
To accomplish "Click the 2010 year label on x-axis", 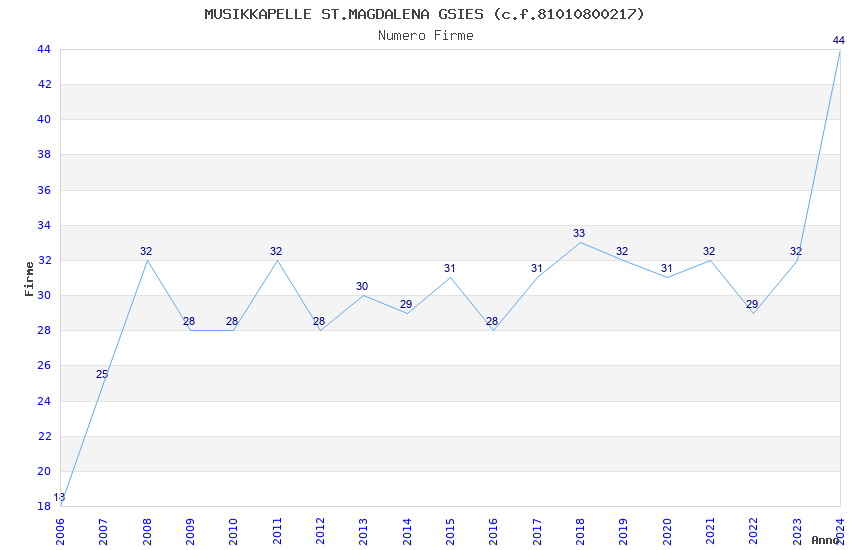I will (x=234, y=531).
